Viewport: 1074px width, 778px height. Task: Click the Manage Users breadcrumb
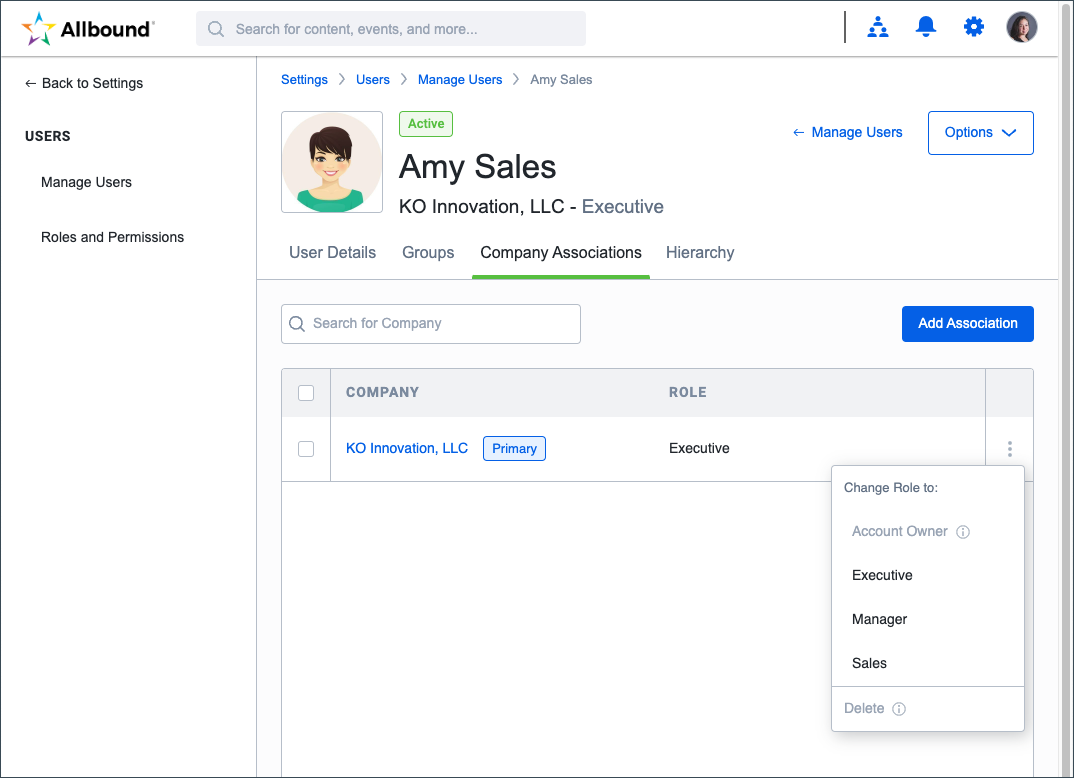pos(460,79)
